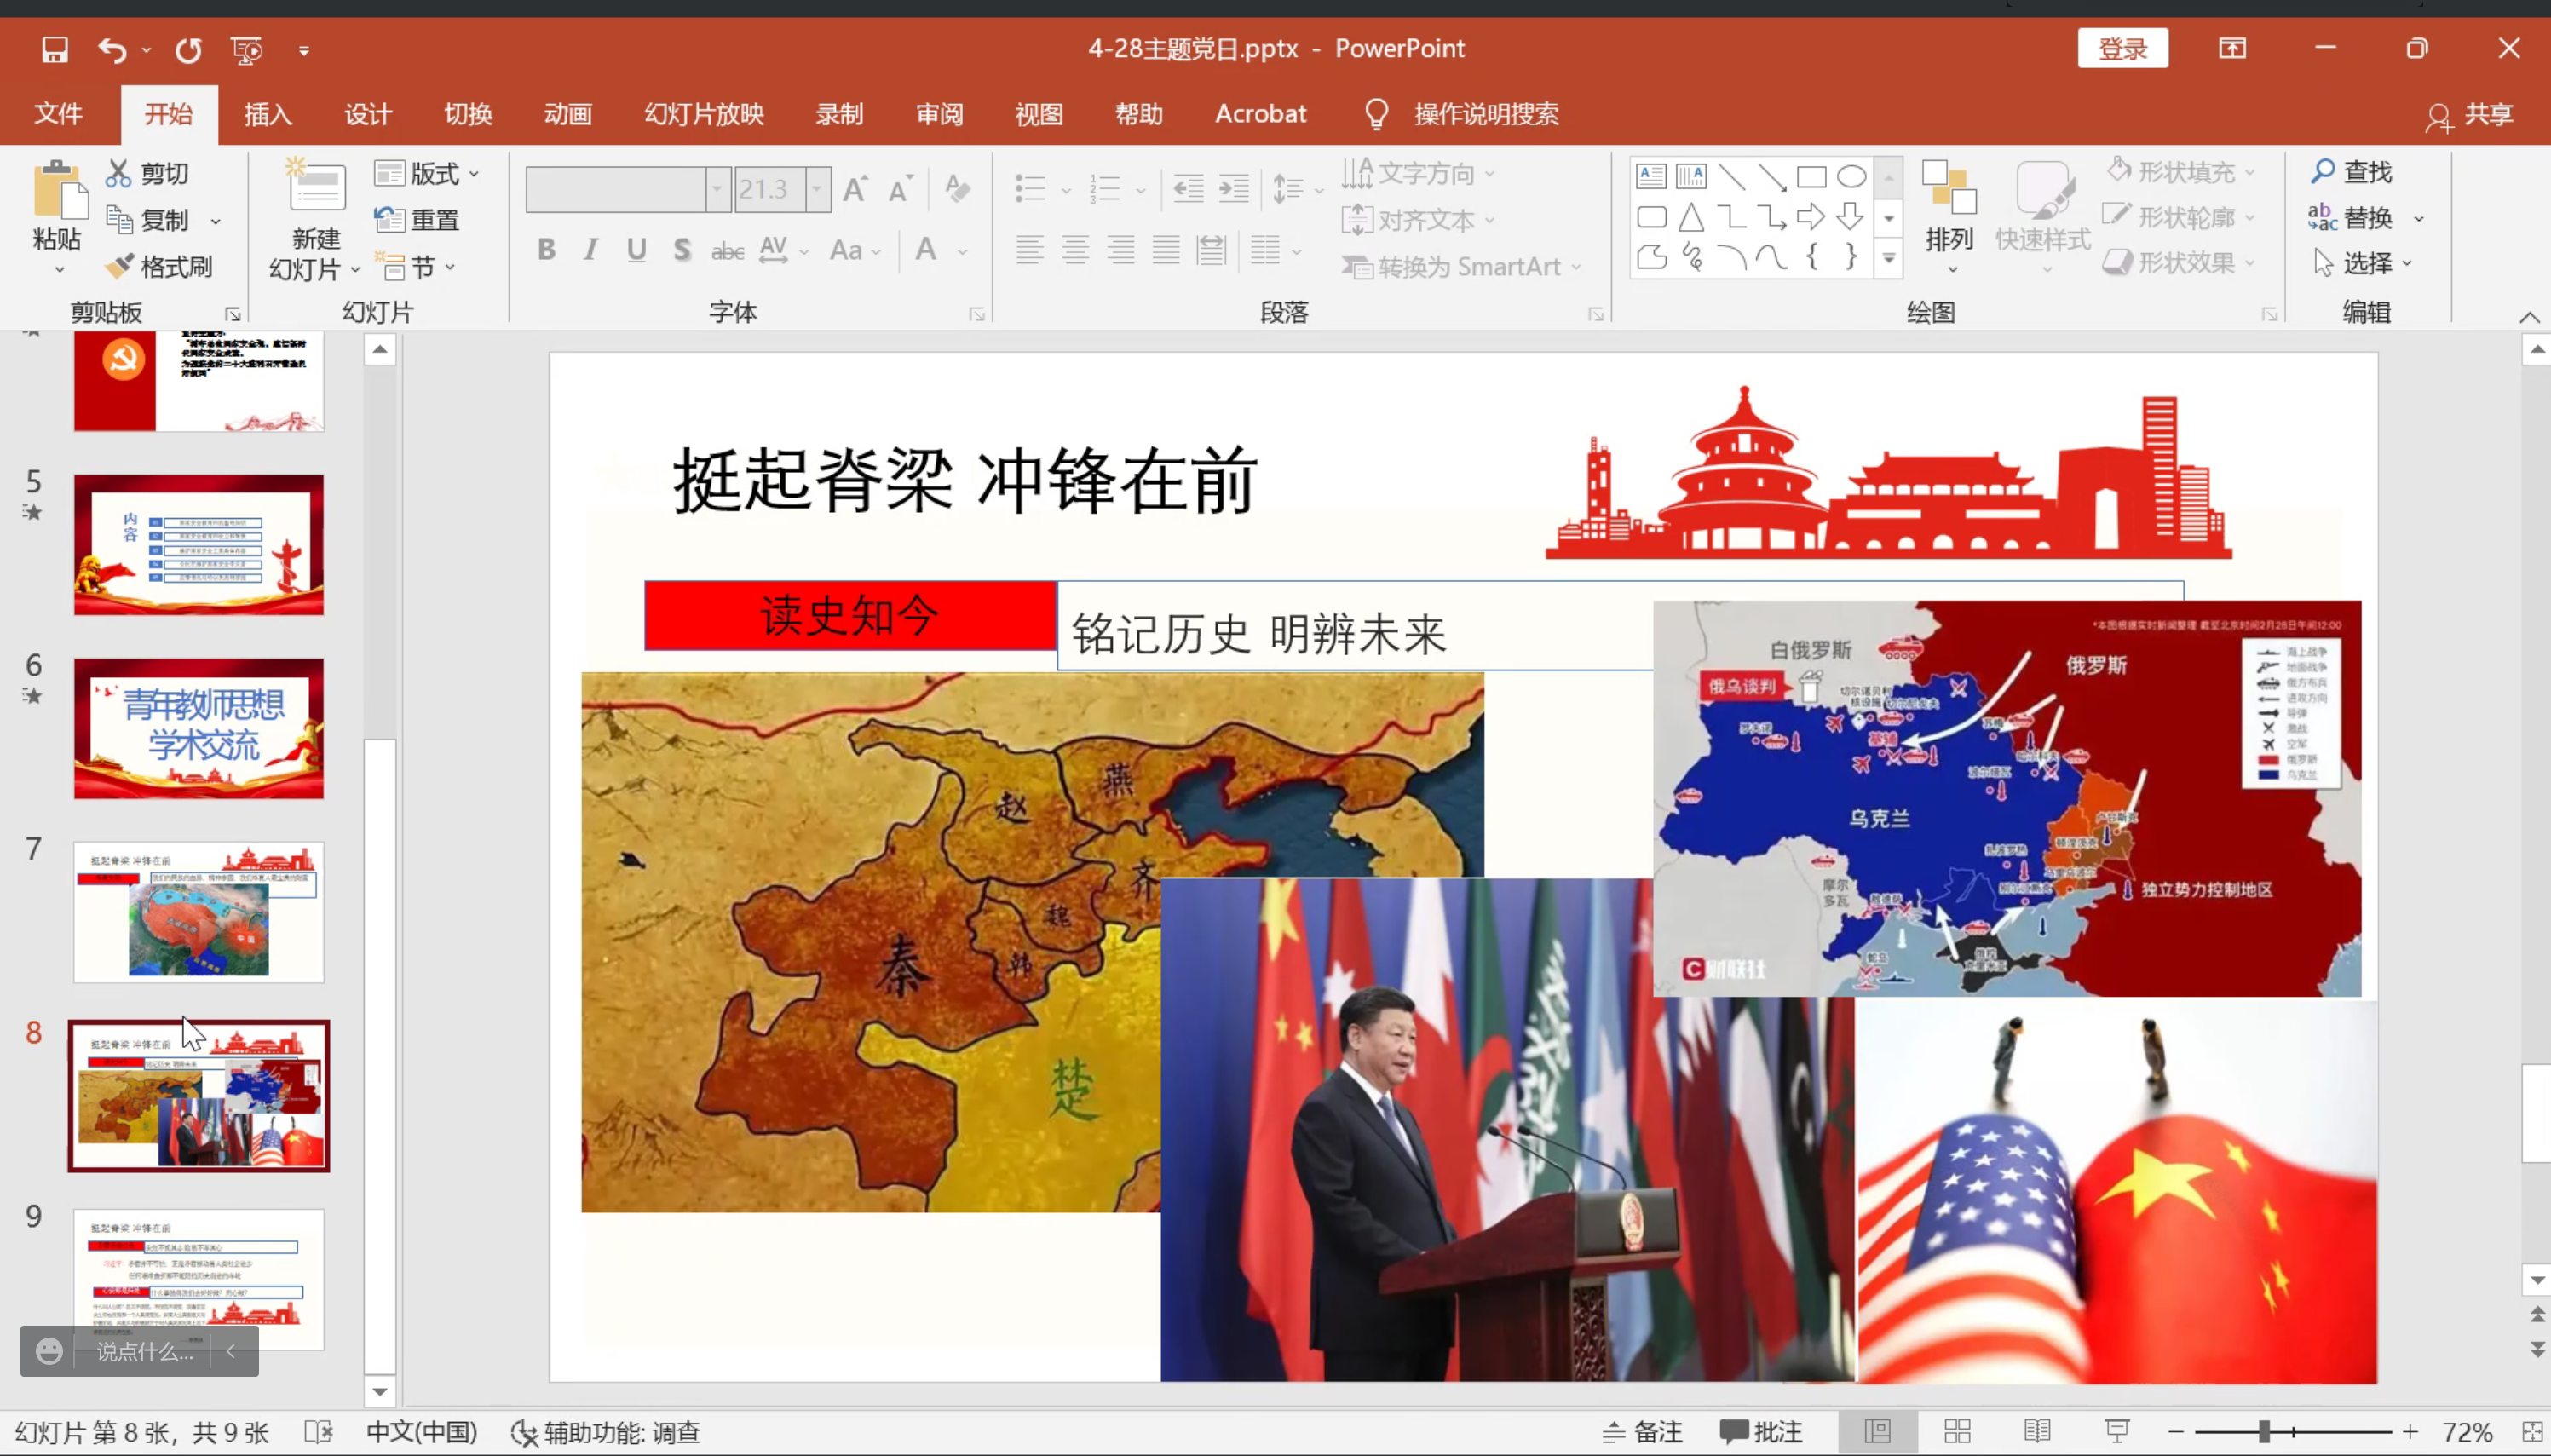Align text left in paragraph group
The height and width of the screenshot is (1456, 2551).
1030,249
